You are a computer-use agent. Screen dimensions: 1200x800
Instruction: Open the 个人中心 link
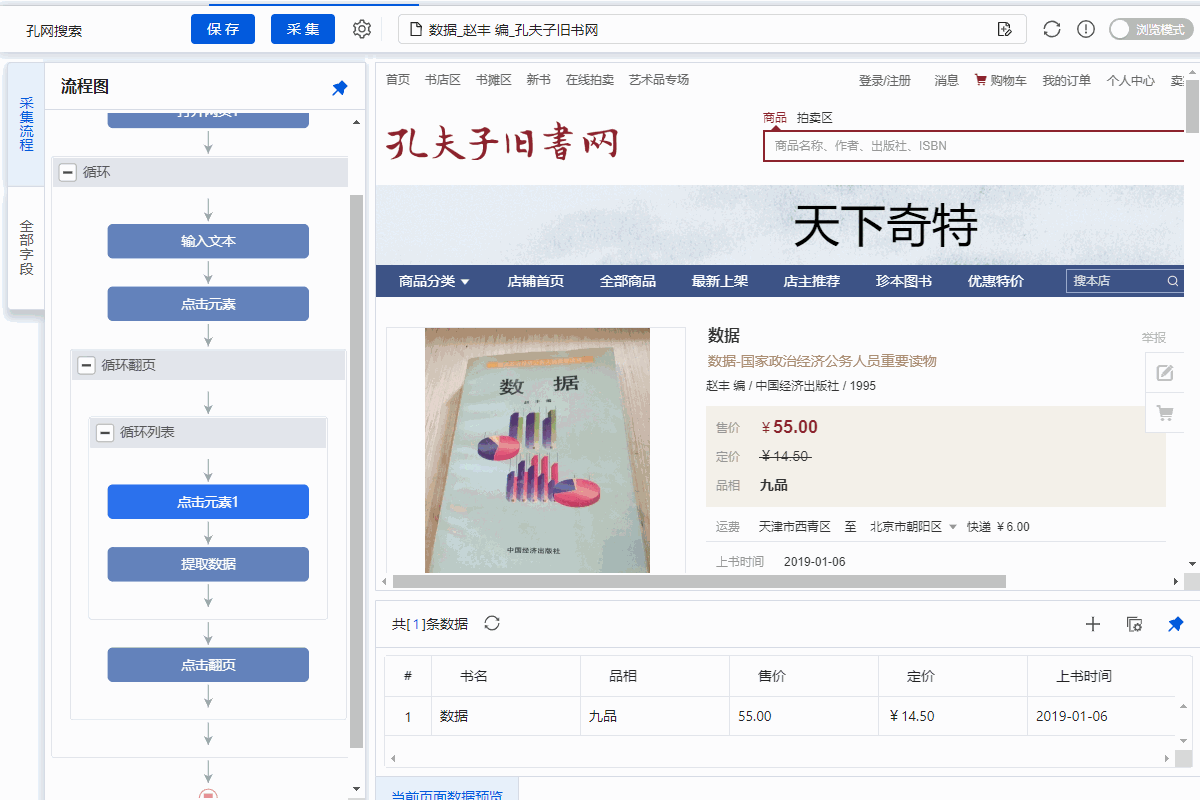coord(1131,81)
